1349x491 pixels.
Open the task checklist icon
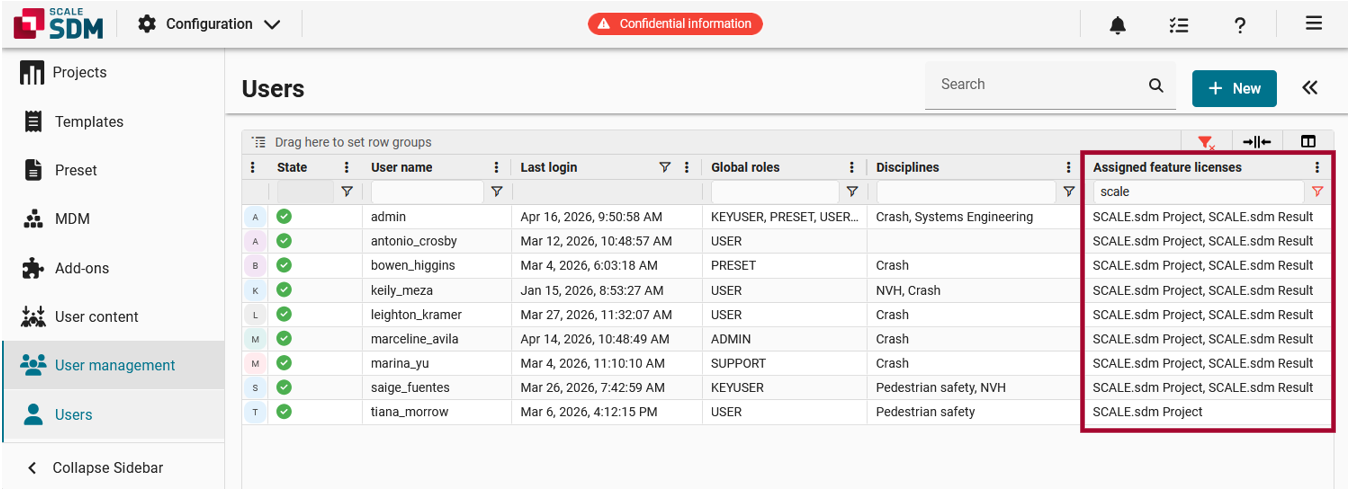(1179, 25)
